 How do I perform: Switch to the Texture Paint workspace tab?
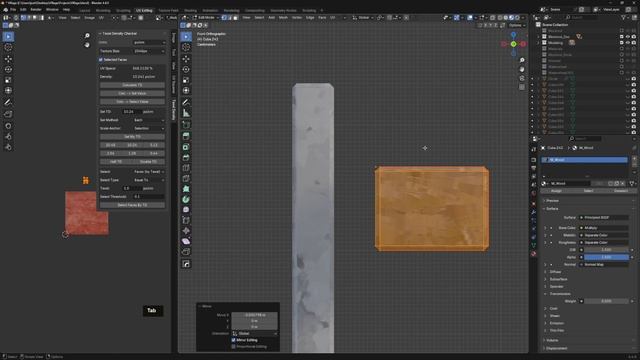[168, 10]
